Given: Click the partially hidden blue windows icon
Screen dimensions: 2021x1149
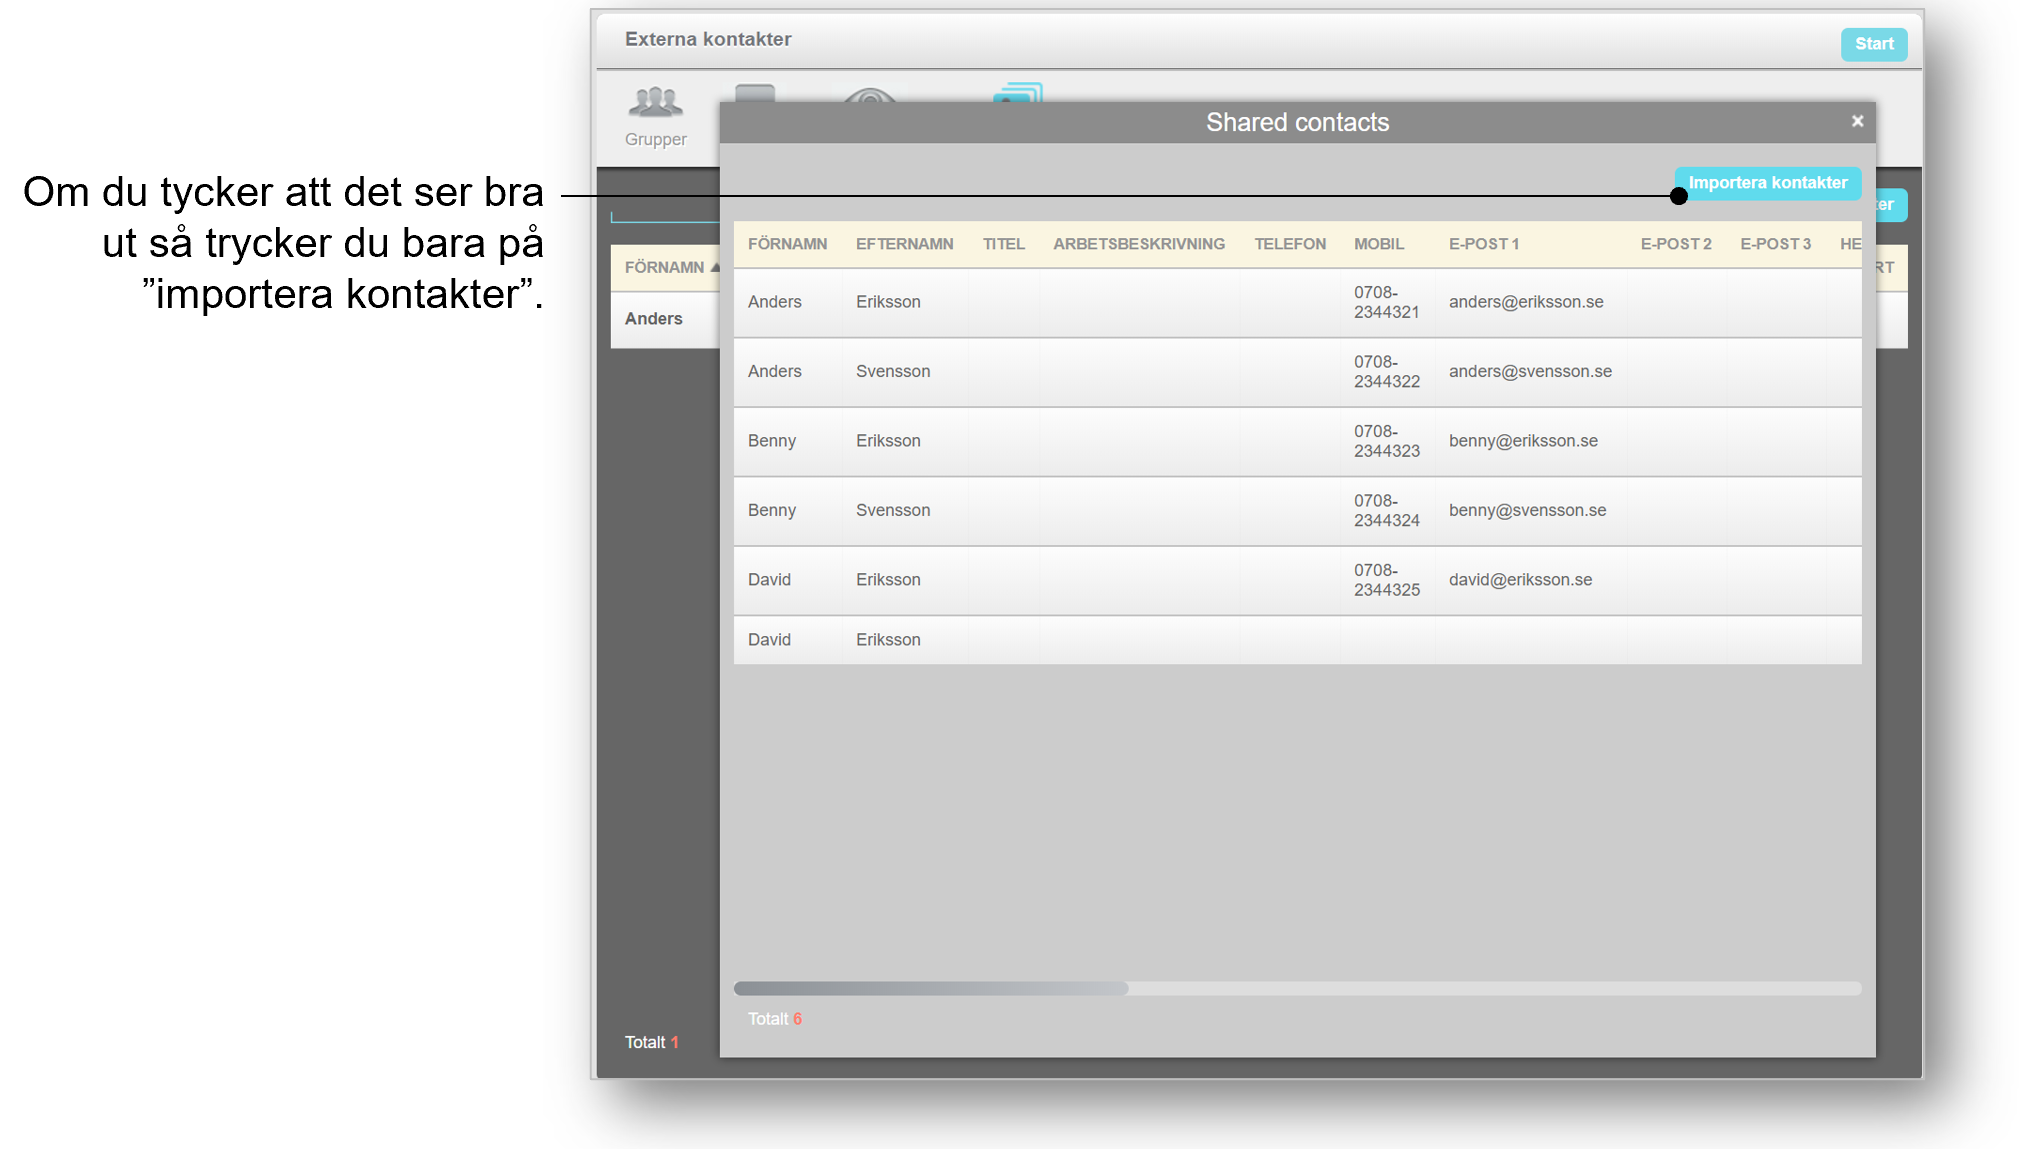Looking at the screenshot, I should (1018, 92).
